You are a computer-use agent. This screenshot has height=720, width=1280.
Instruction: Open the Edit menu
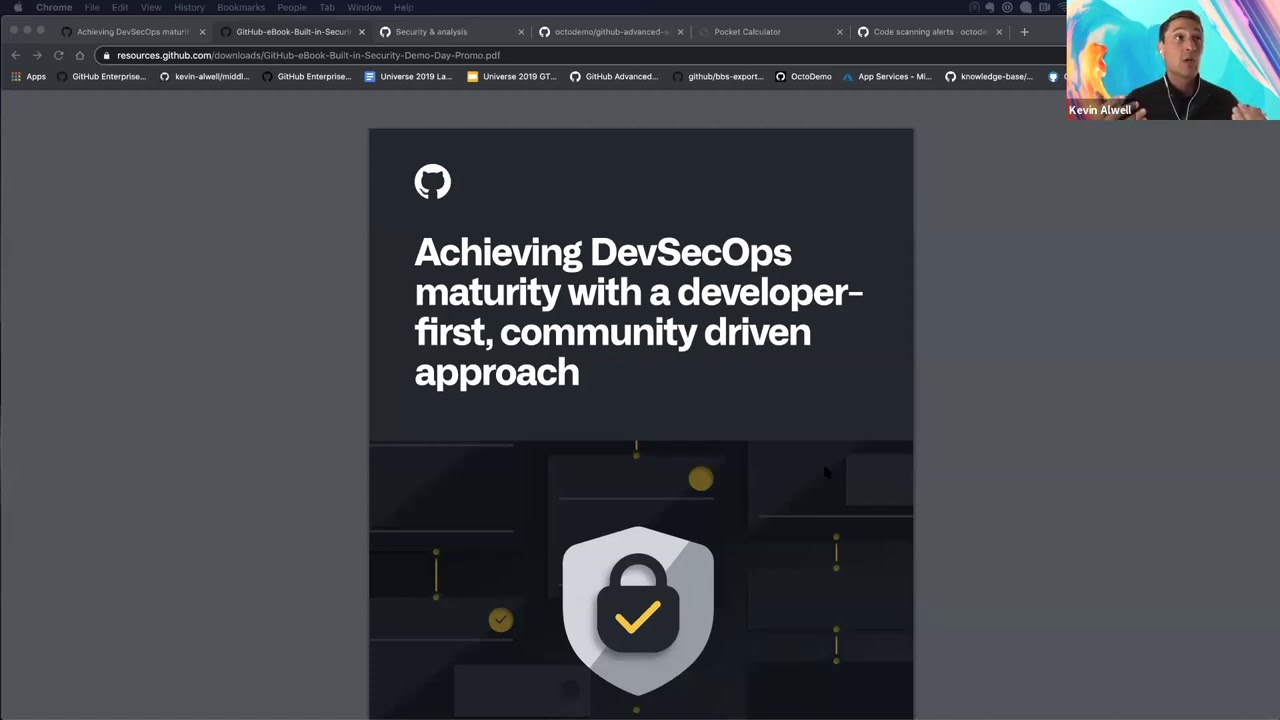click(120, 7)
